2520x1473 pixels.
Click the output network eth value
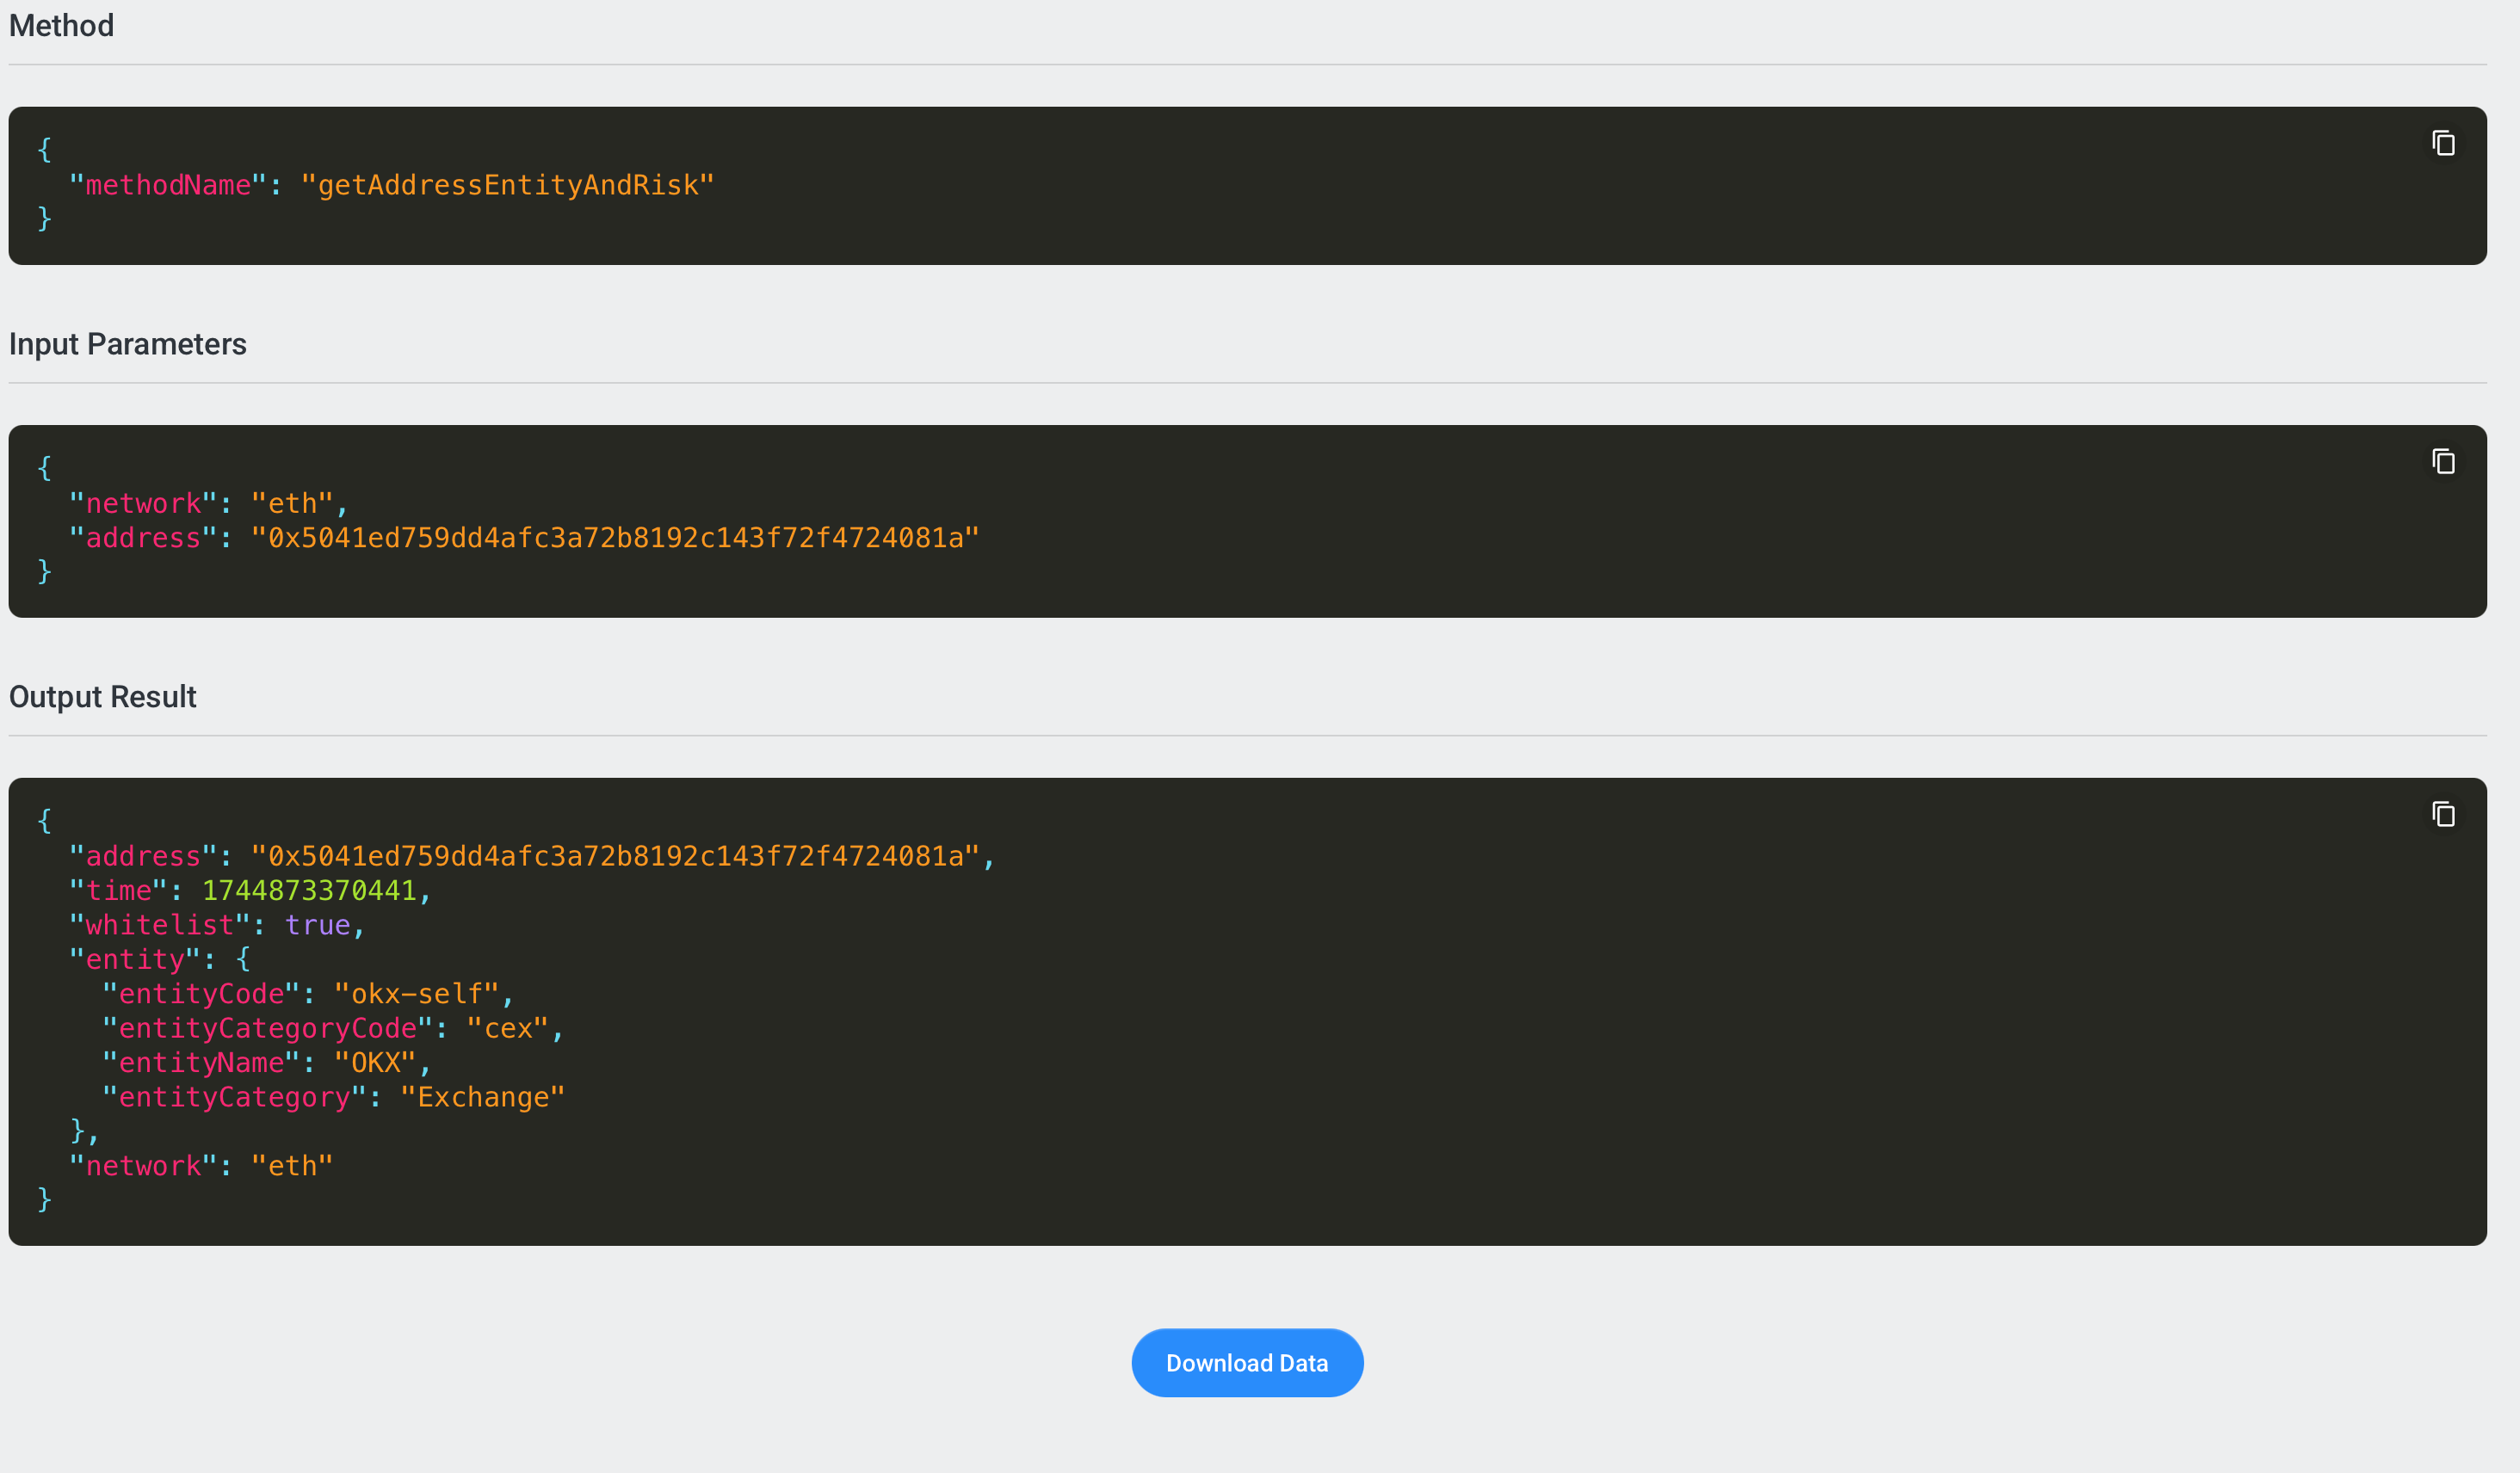pos(291,1166)
